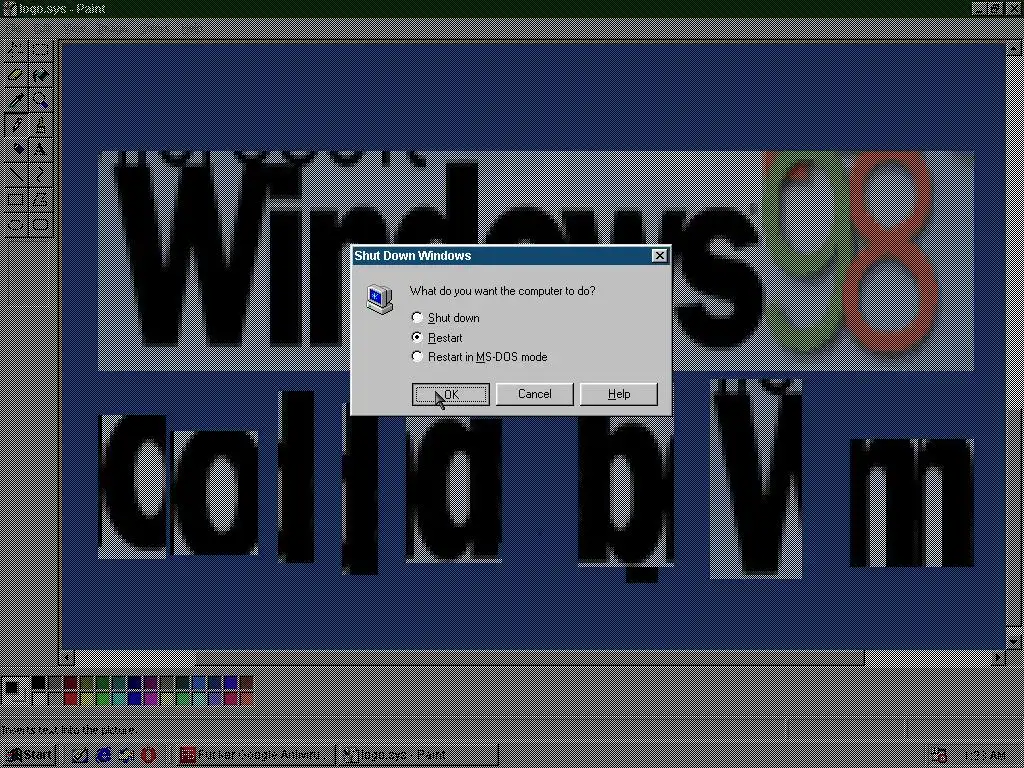Switch to taskbar window with red FB icon

[255, 755]
